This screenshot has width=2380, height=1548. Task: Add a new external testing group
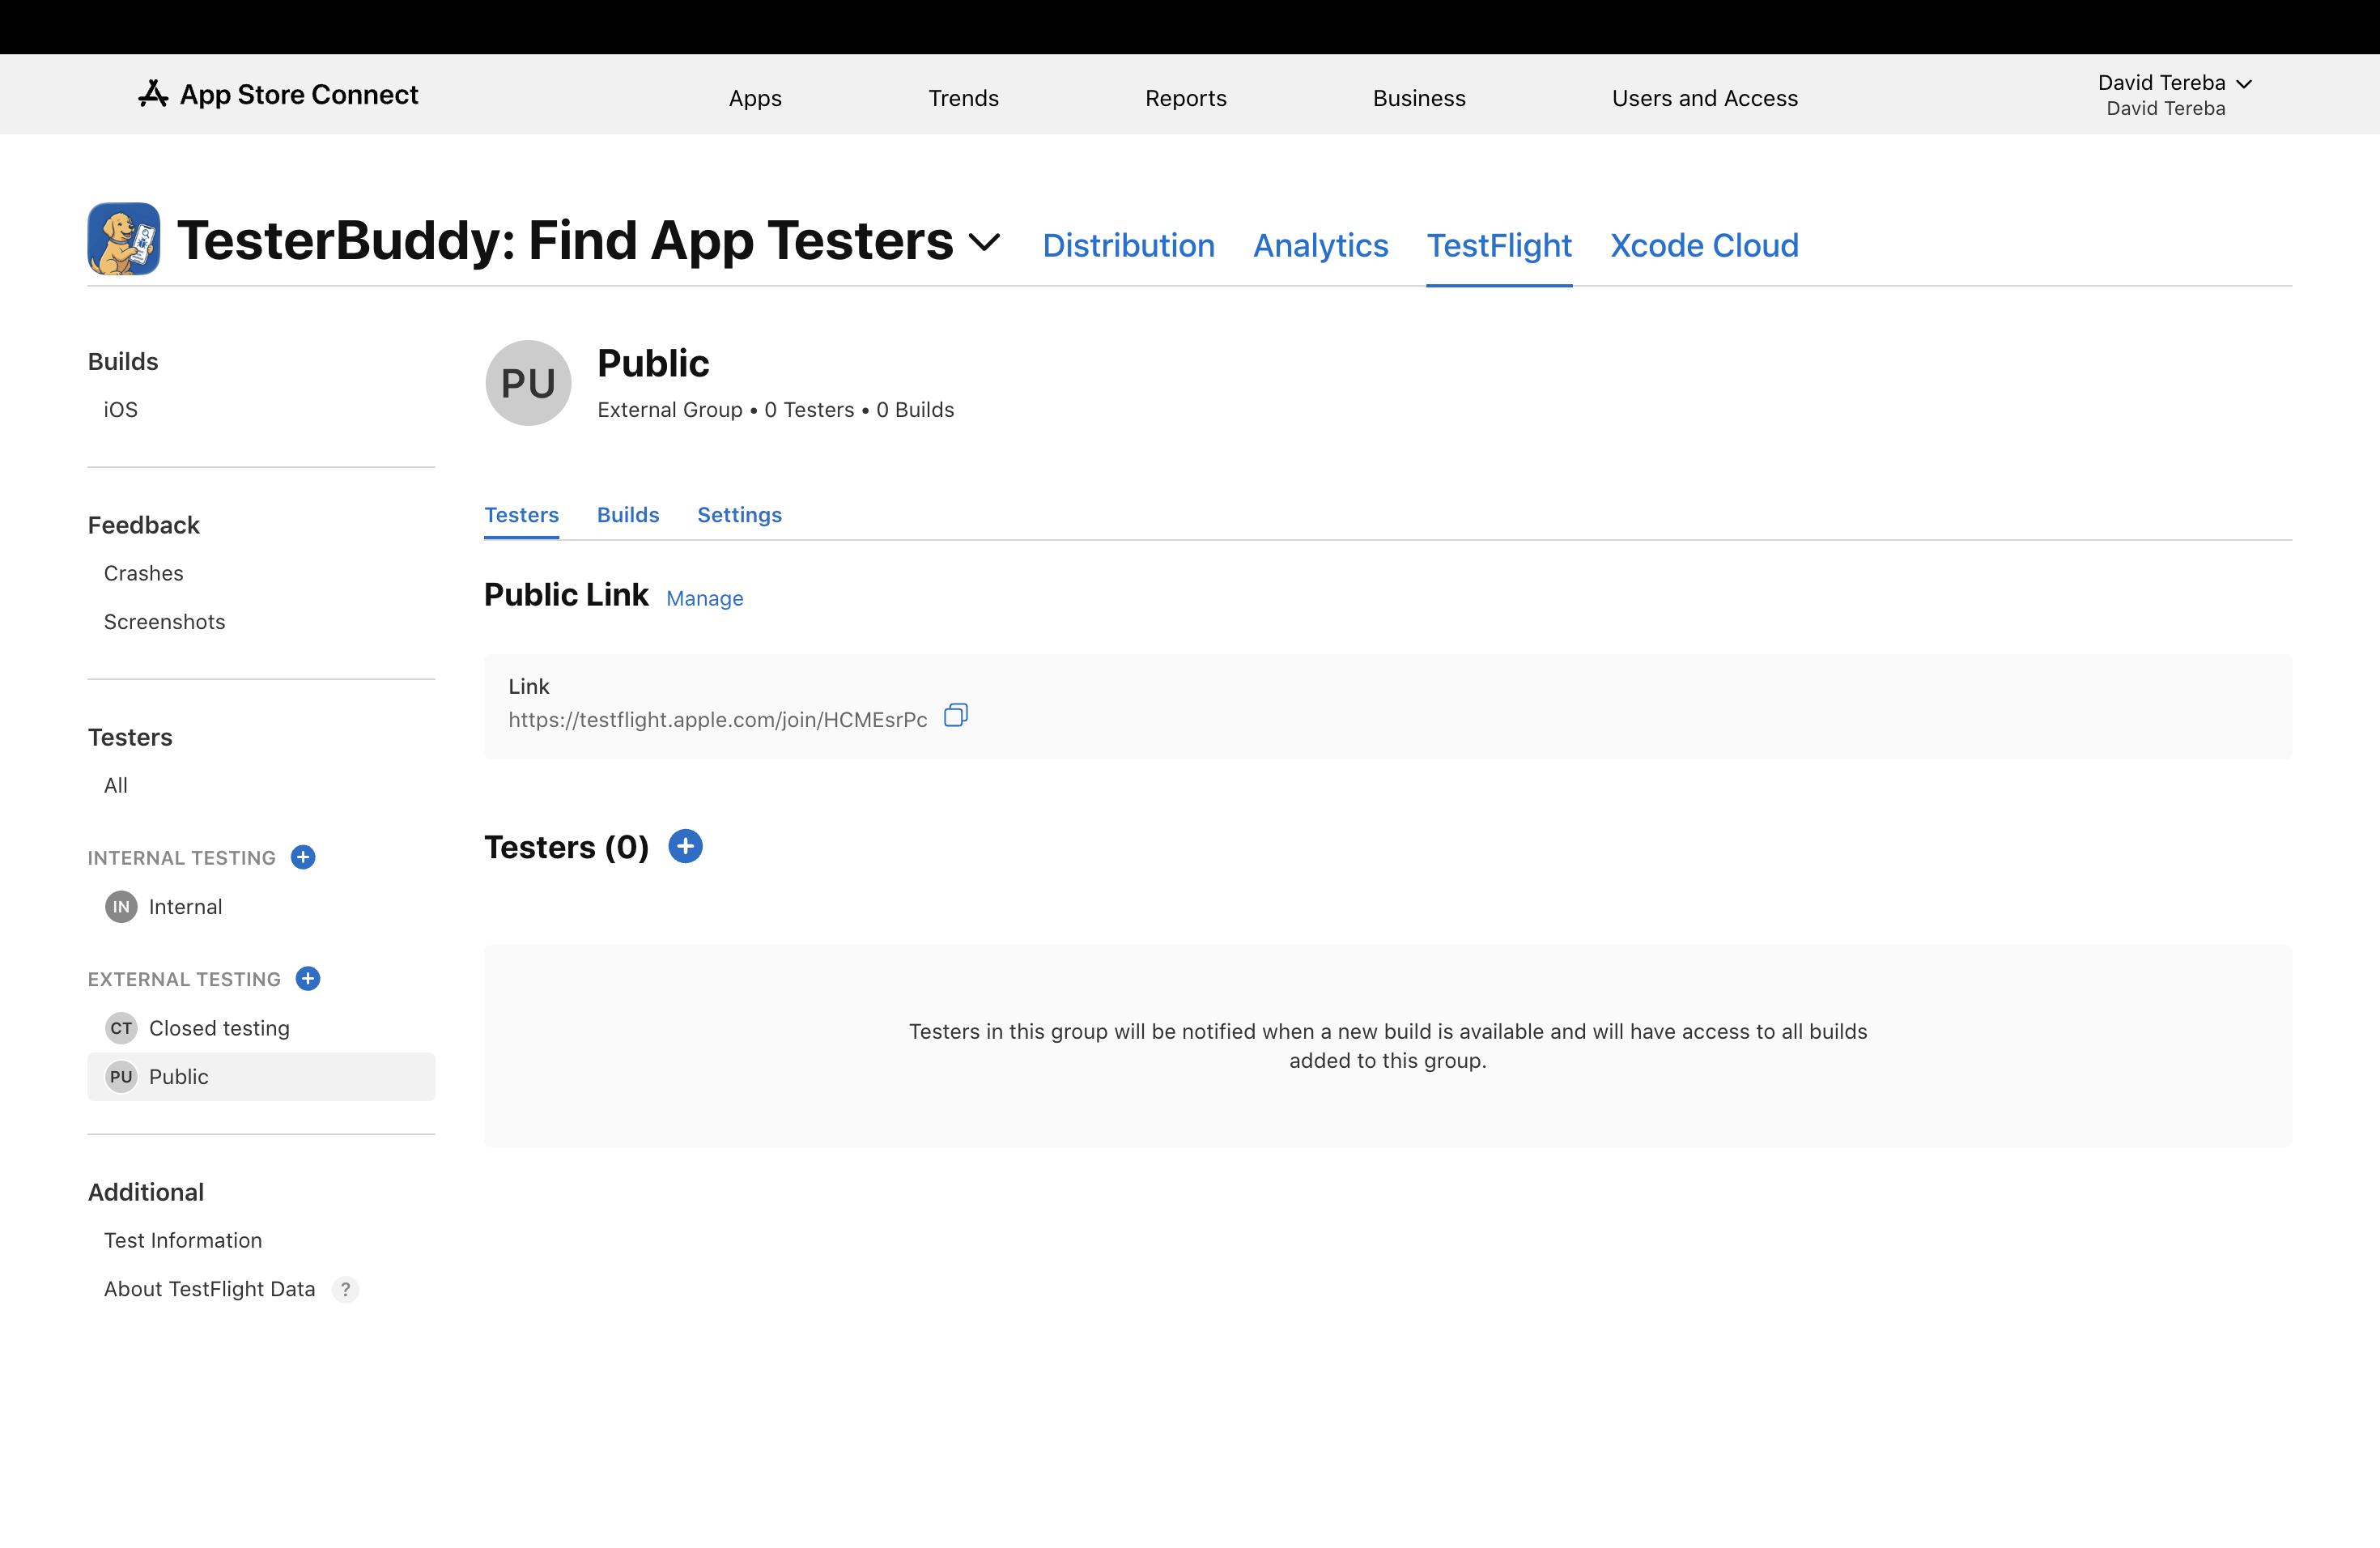308,978
